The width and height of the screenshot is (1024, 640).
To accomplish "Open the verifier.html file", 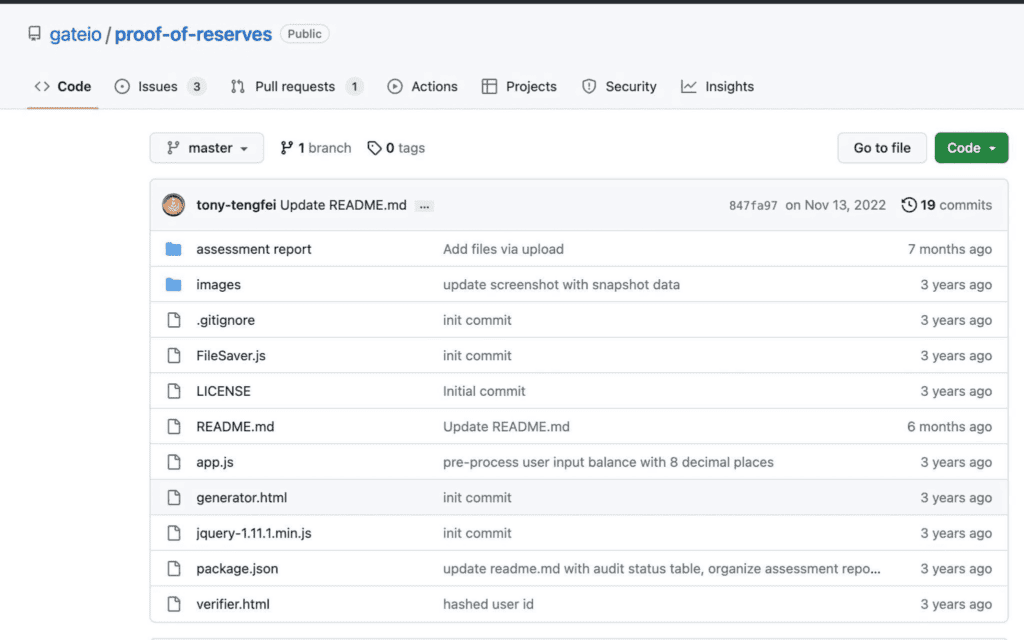I will point(232,603).
